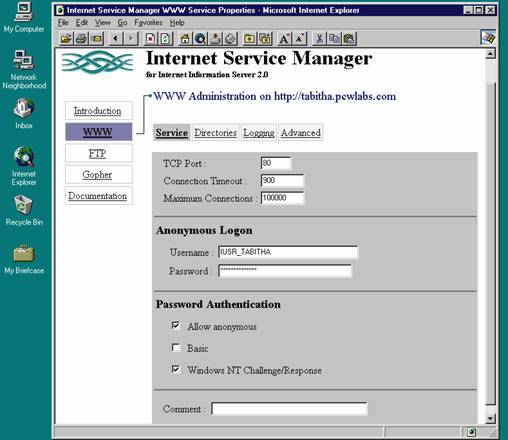508x440 pixels.
Task: Click the scrollbar down arrow
Action: tap(490, 419)
